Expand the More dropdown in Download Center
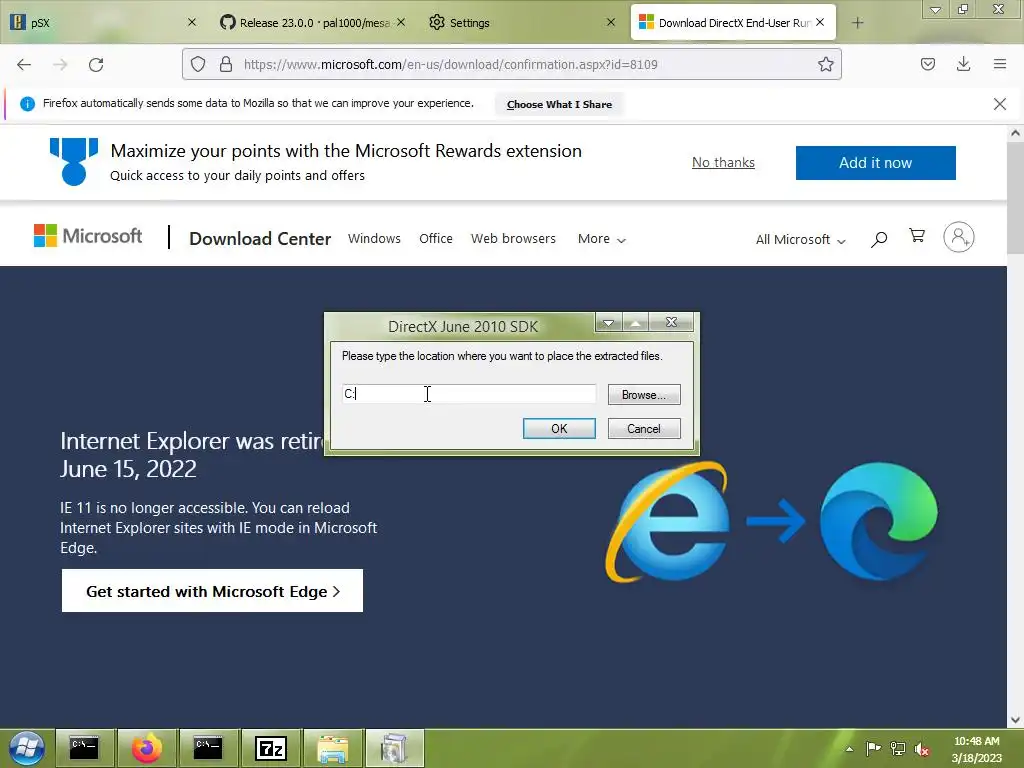This screenshot has height=768, width=1024. click(x=601, y=239)
